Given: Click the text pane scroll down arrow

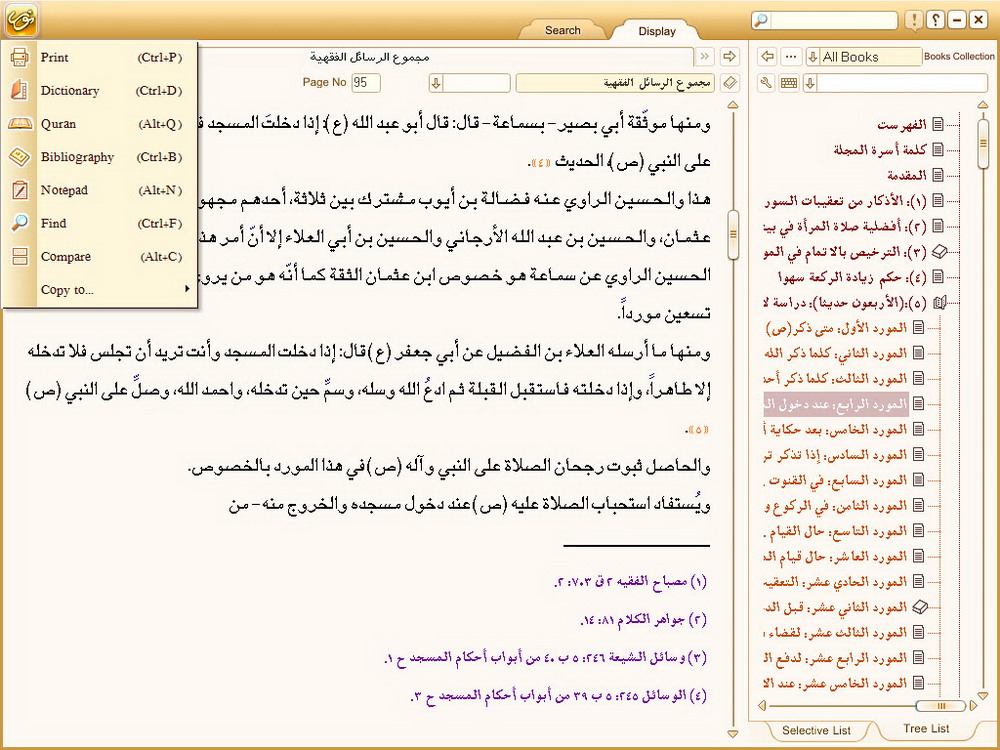Looking at the screenshot, I should [733, 734].
